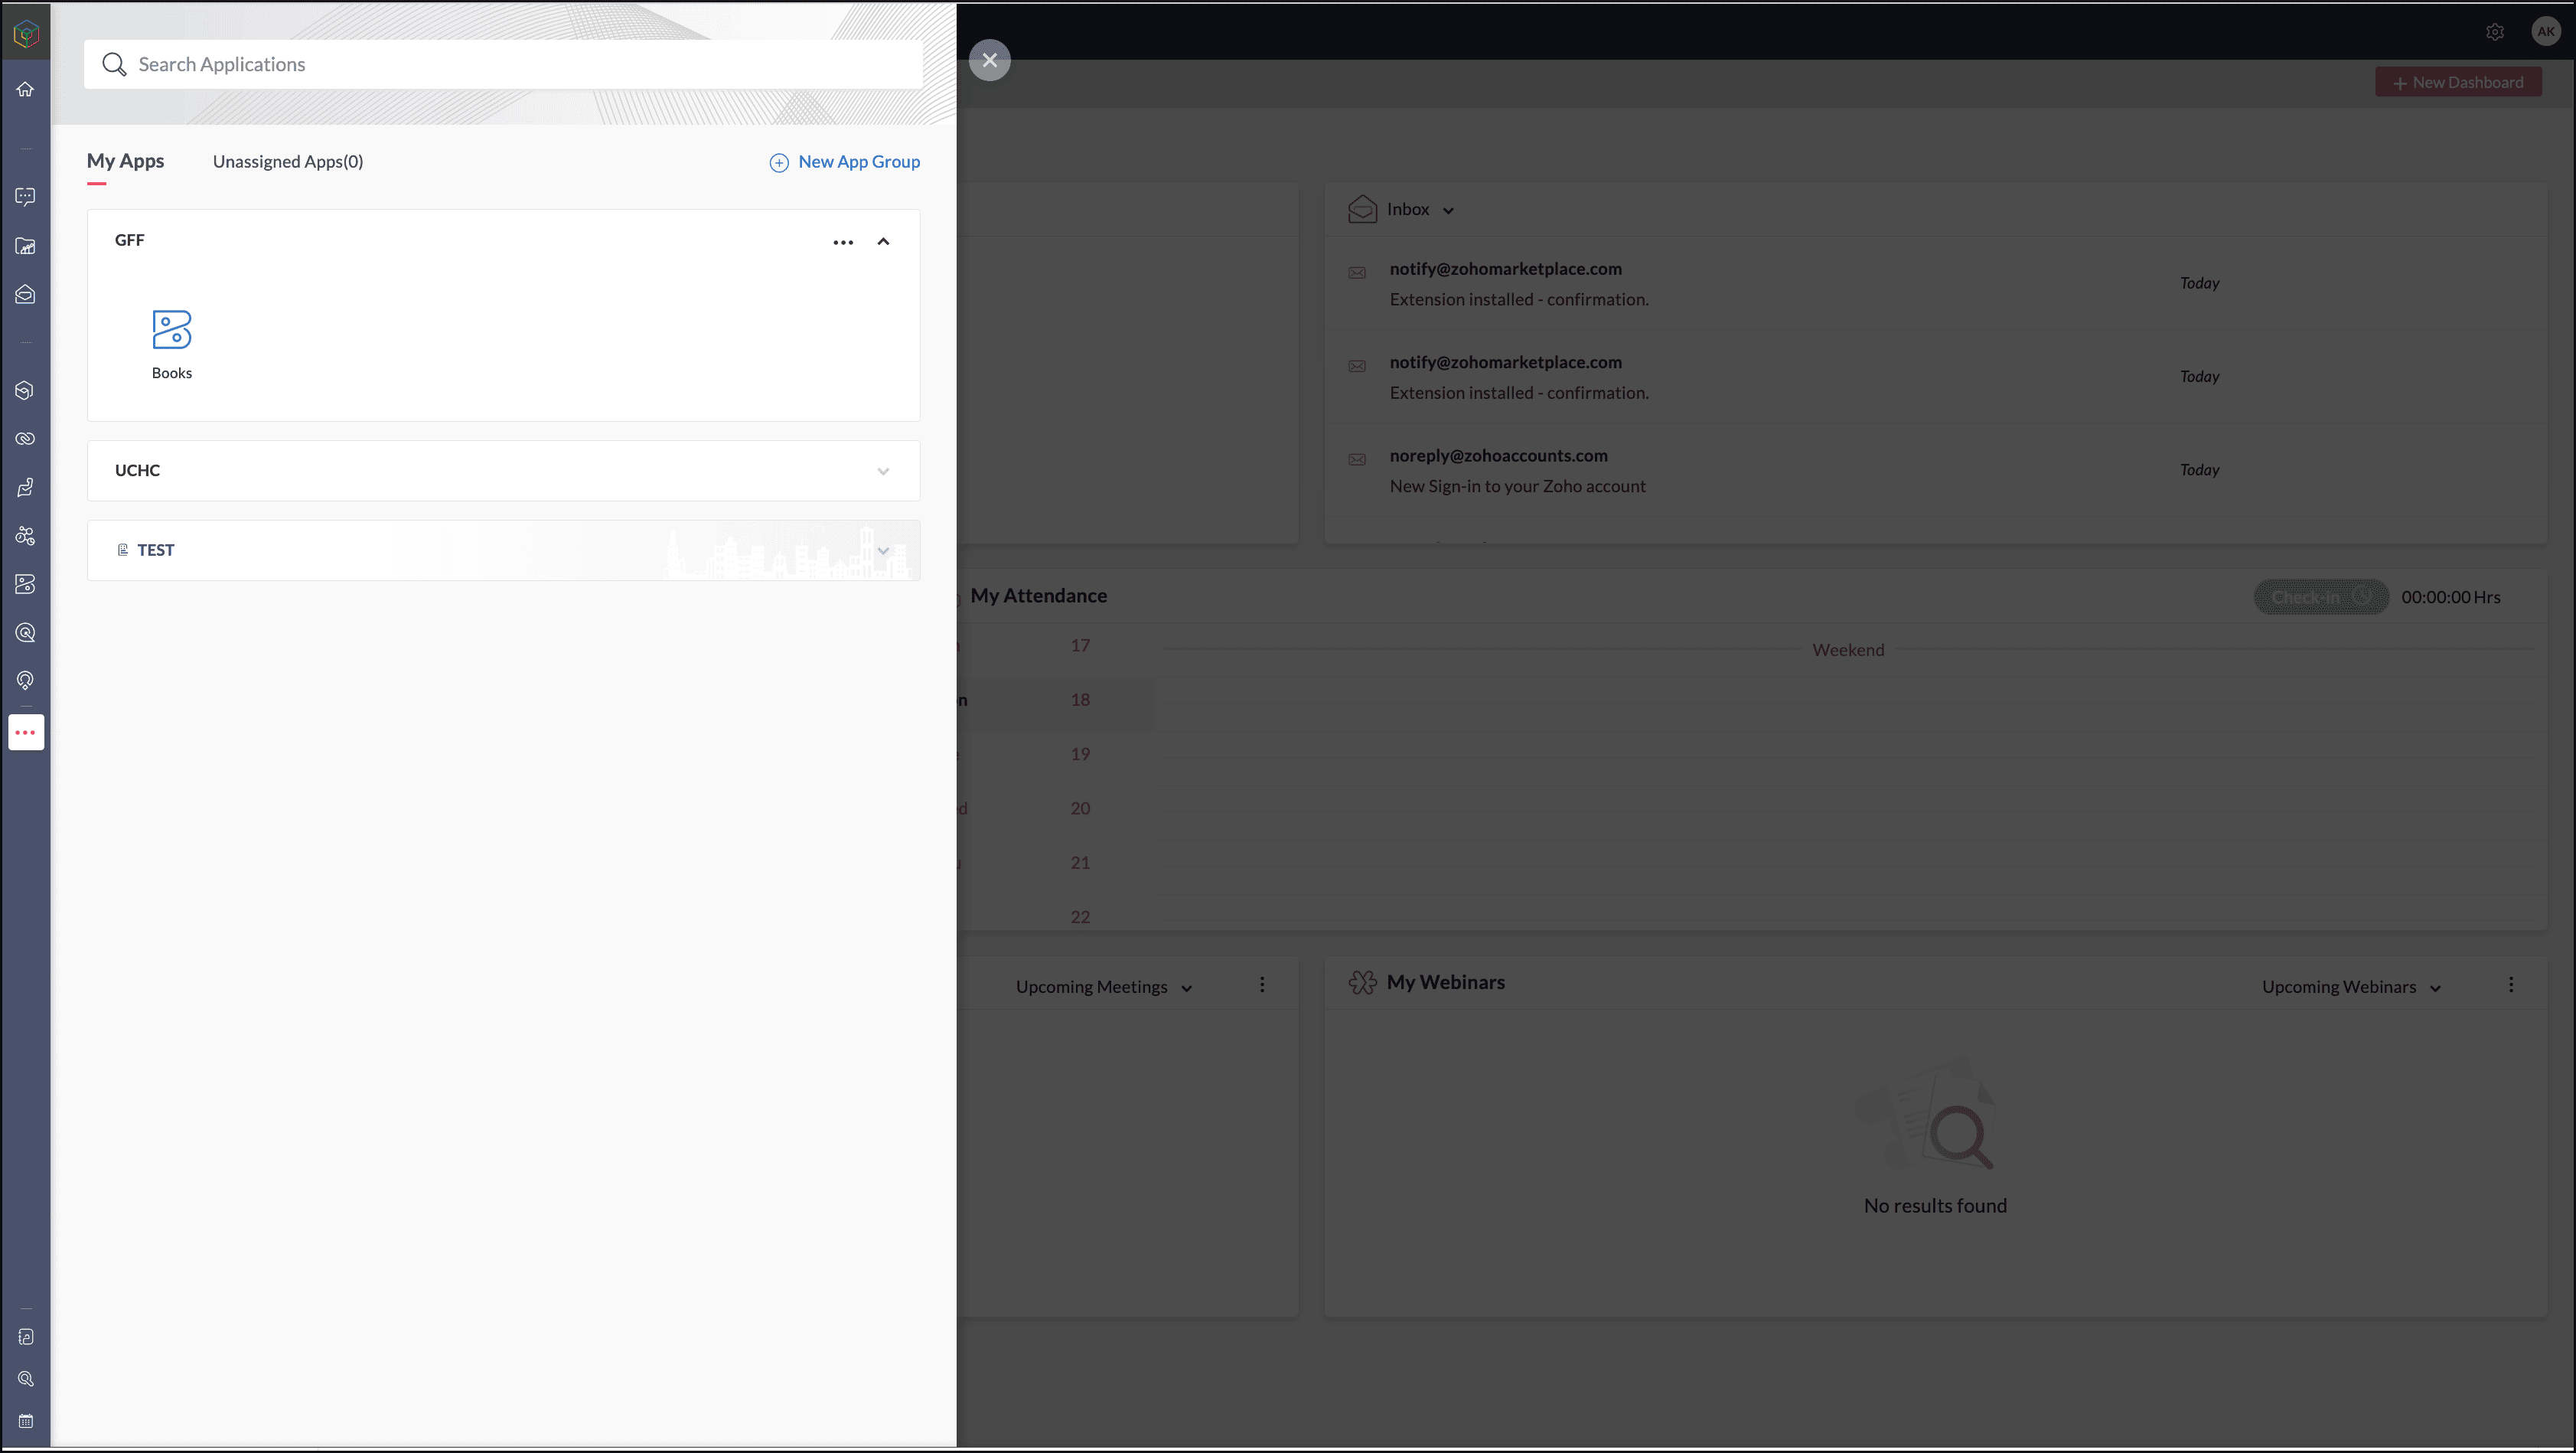Click the AK profile avatar
Viewport: 2576px width, 1453px height.
(x=2545, y=31)
